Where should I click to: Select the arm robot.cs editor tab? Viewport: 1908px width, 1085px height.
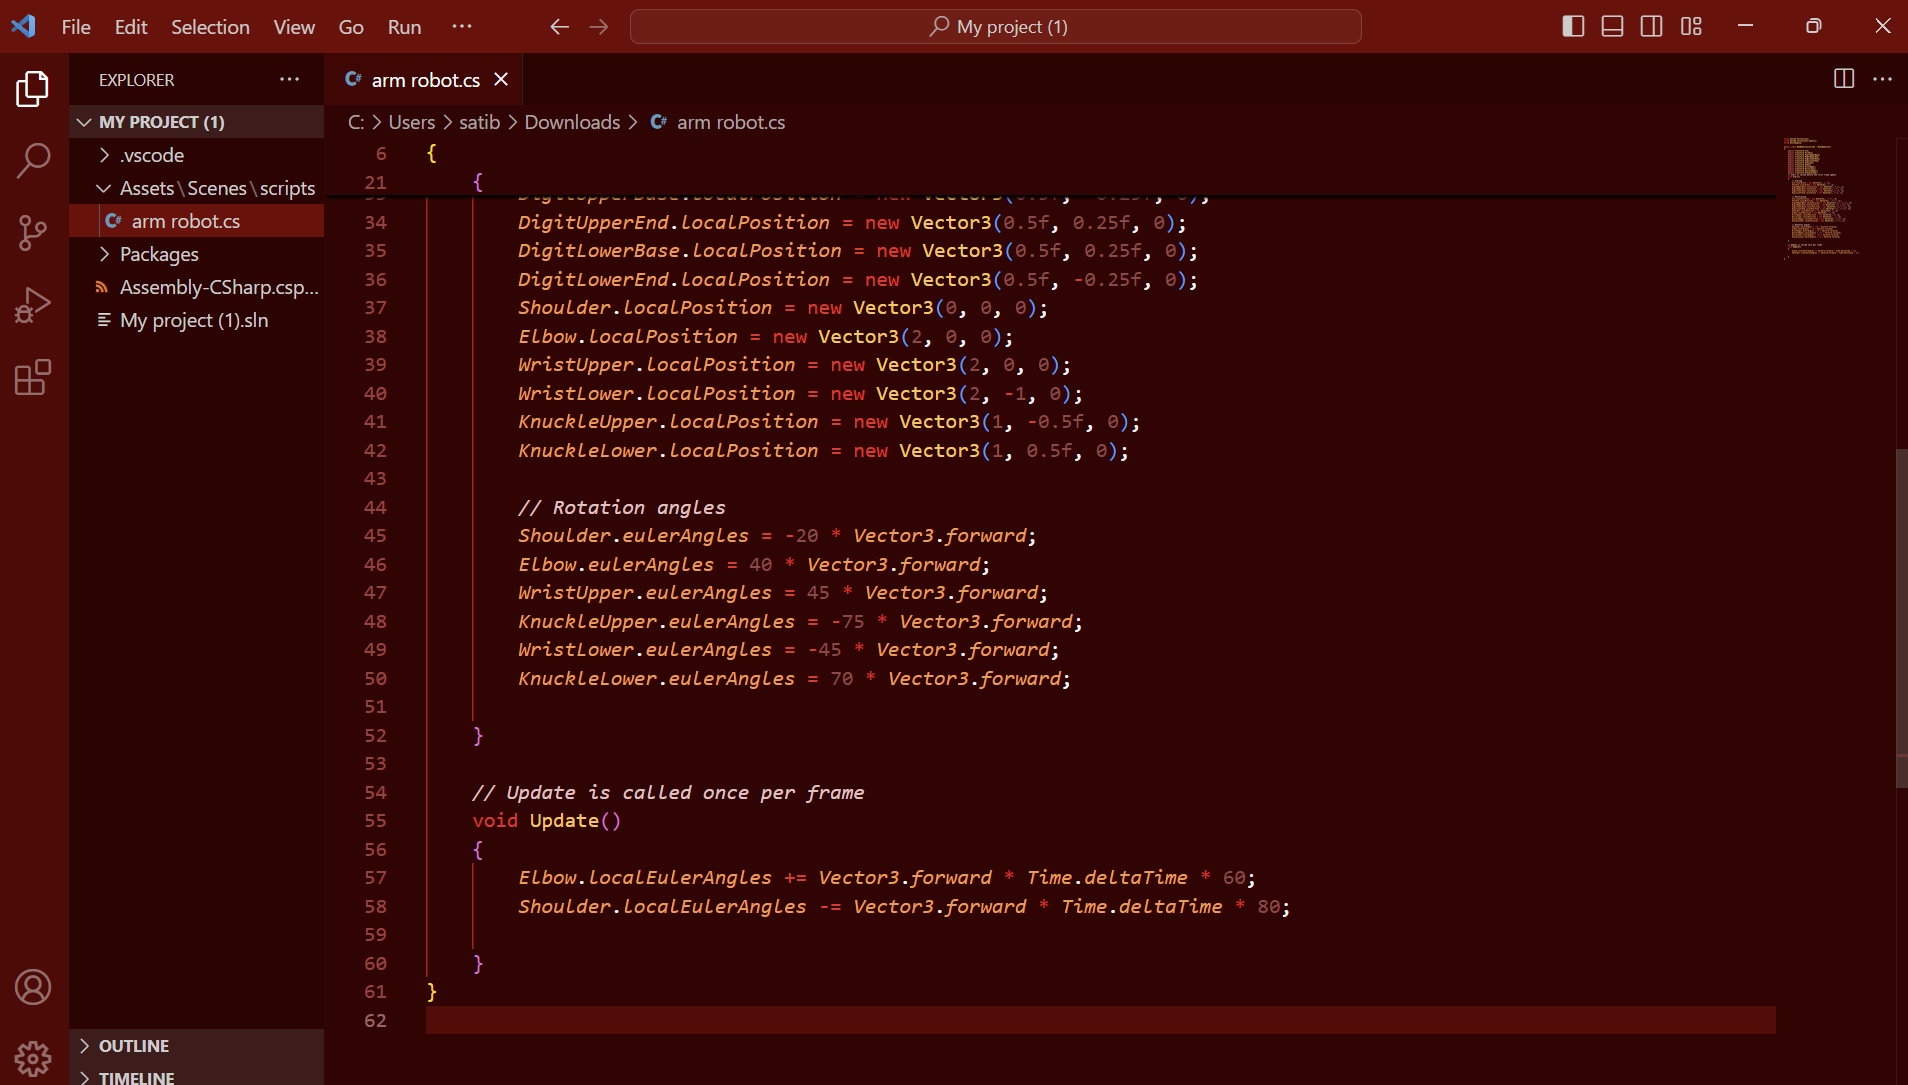424,79
